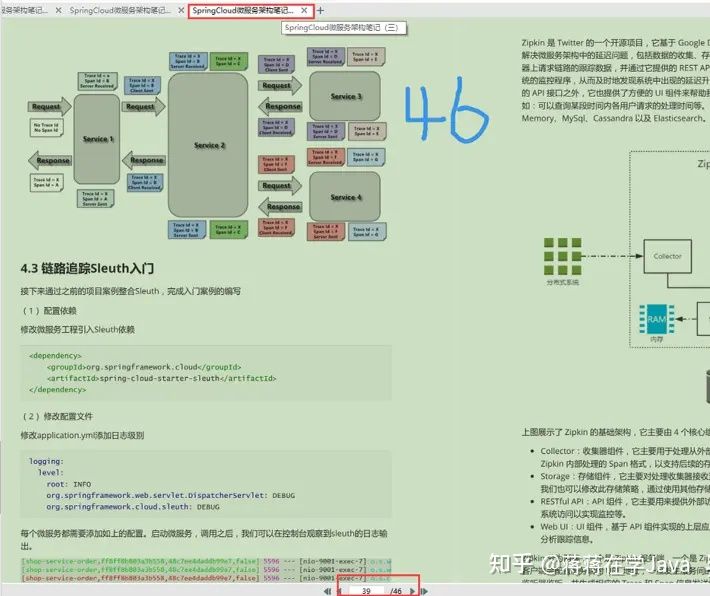Screen dimensions: 710x596
Task: Click the Service 4 box in the diagram
Action: 345,197
